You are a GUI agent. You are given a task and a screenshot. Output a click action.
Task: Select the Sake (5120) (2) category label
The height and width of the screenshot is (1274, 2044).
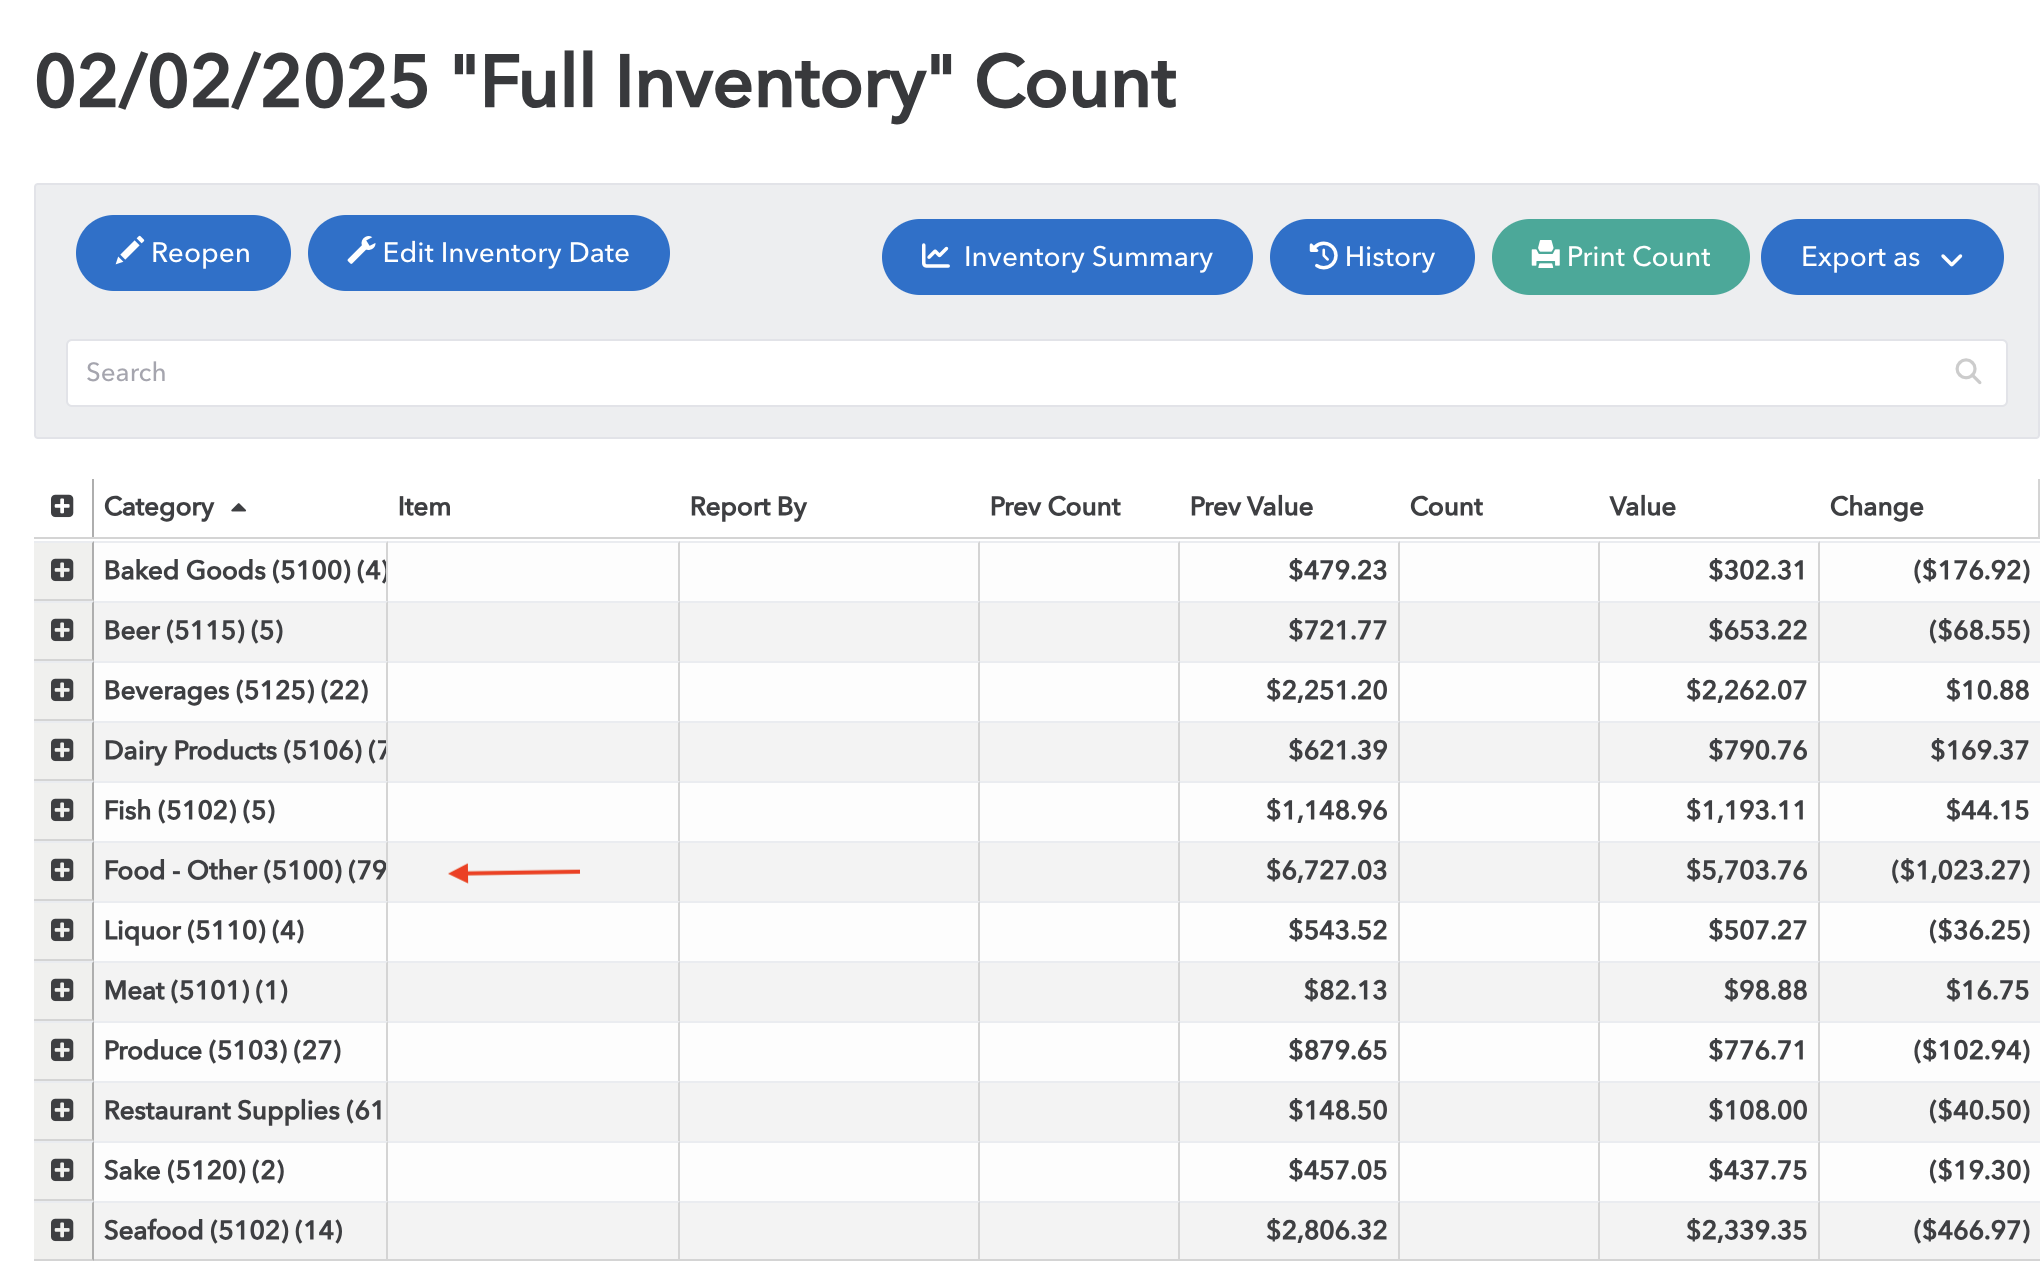coord(194,1170)
